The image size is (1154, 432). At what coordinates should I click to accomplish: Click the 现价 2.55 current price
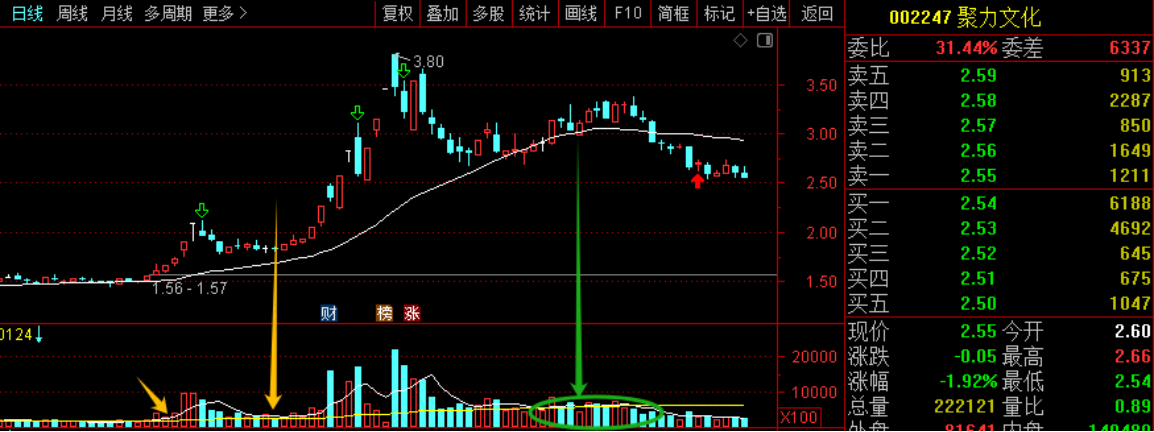coord(979,330)
